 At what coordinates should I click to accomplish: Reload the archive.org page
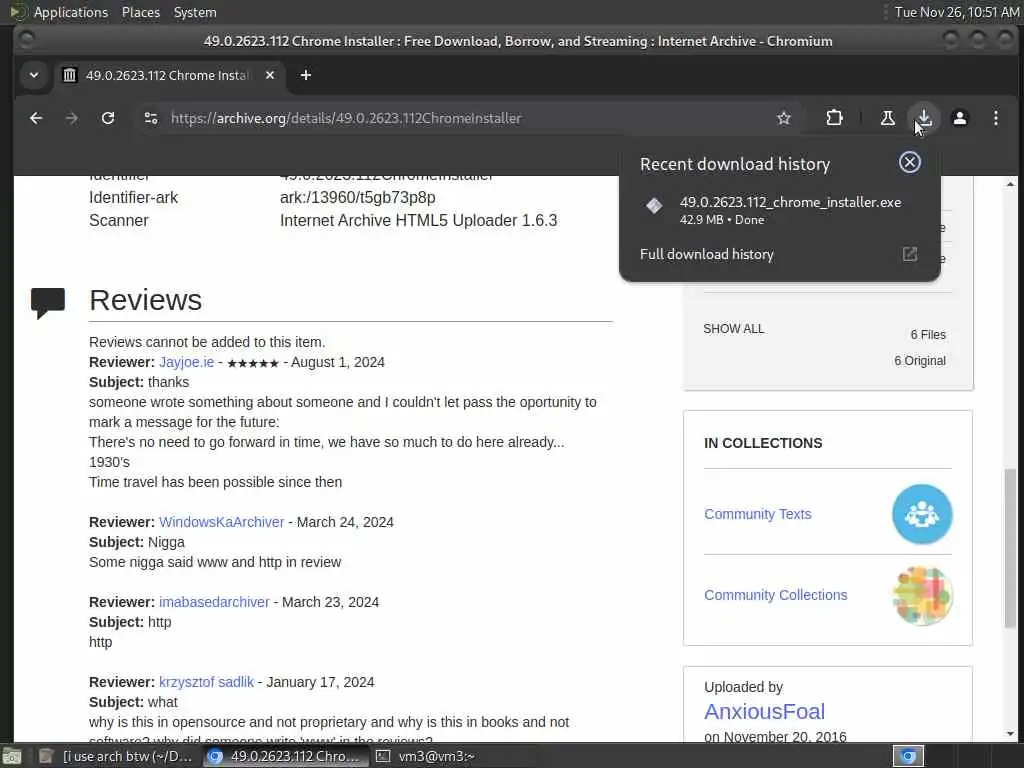[108, 118]
